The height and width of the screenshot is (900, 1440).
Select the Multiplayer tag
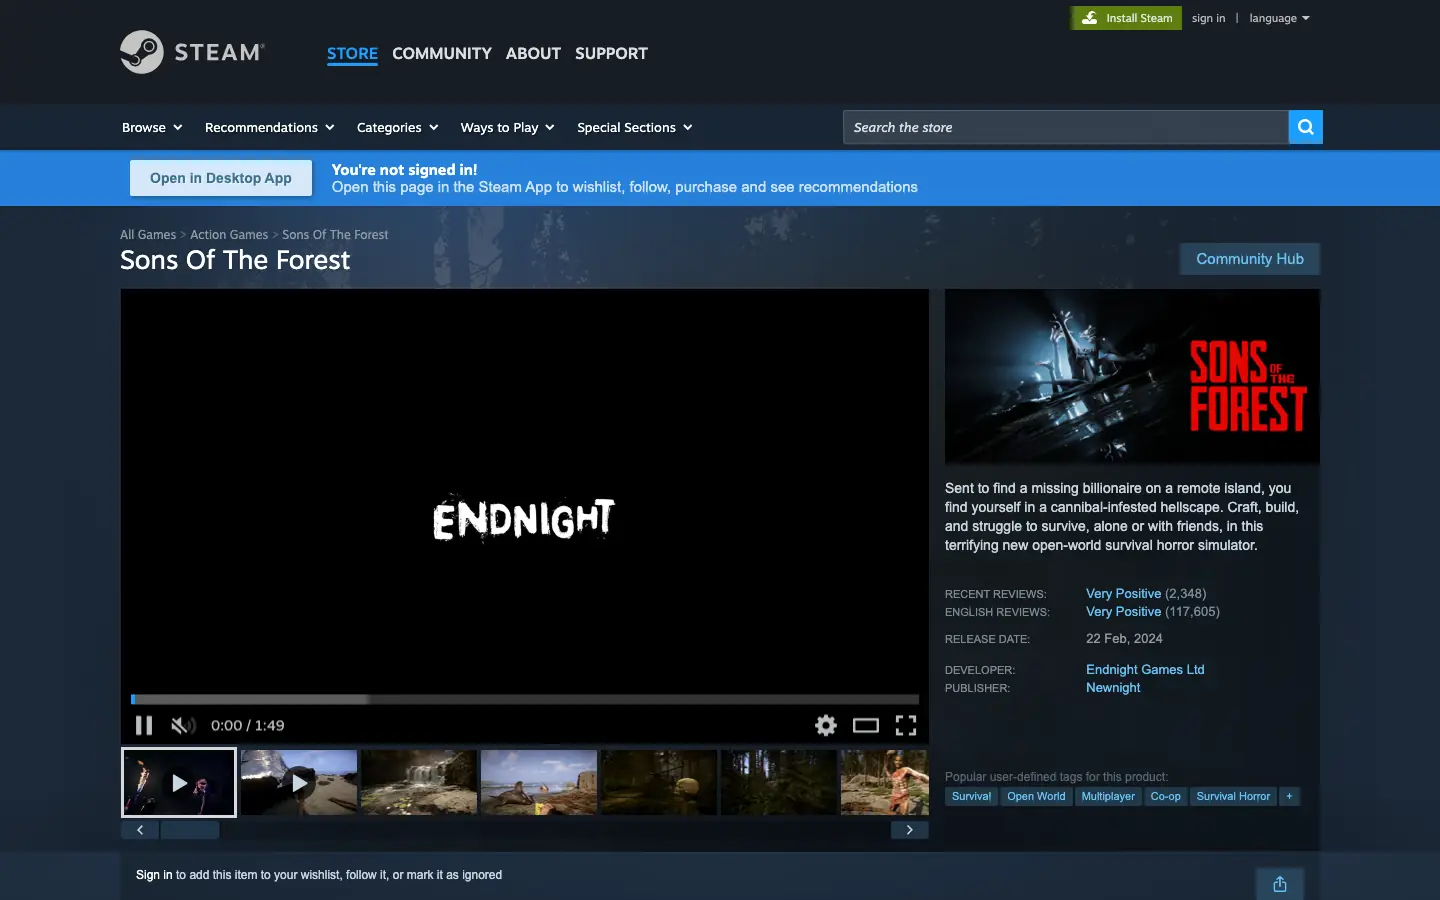pos(1108,796)
